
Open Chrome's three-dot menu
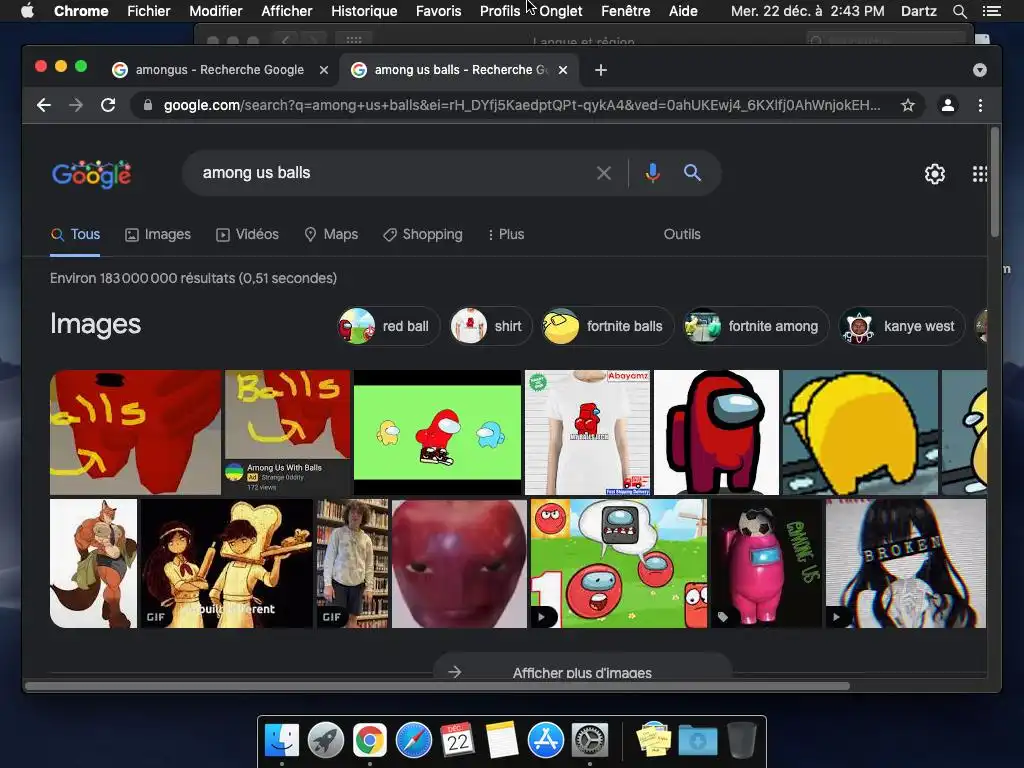(980, 105)
